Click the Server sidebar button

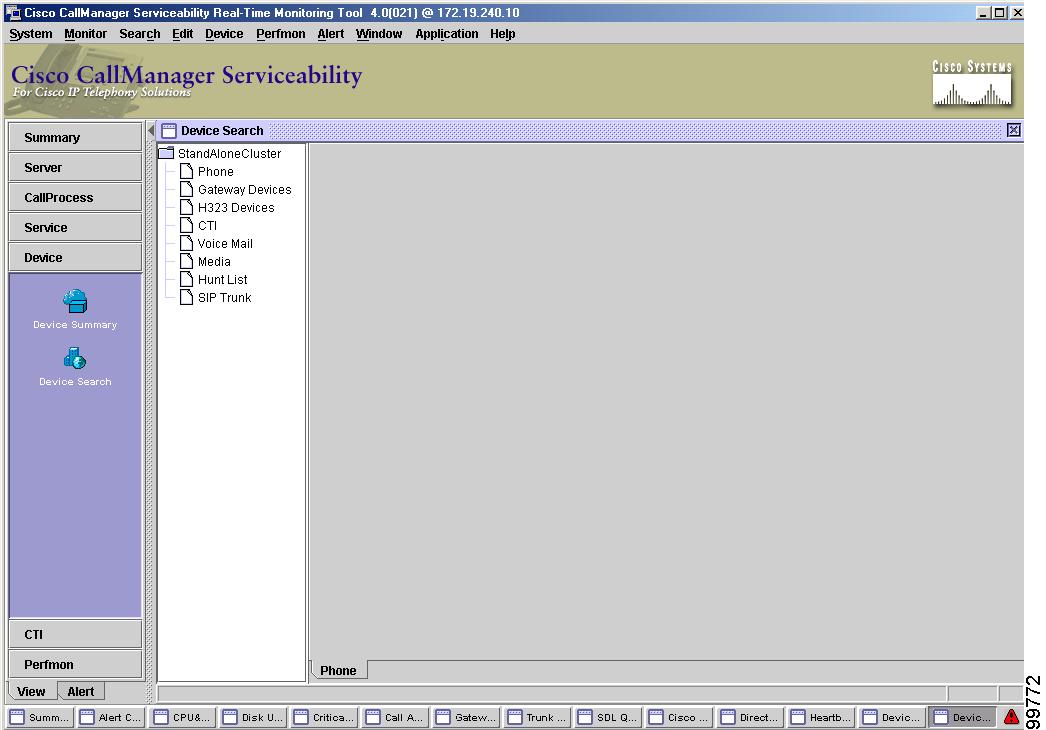point(75,167)
